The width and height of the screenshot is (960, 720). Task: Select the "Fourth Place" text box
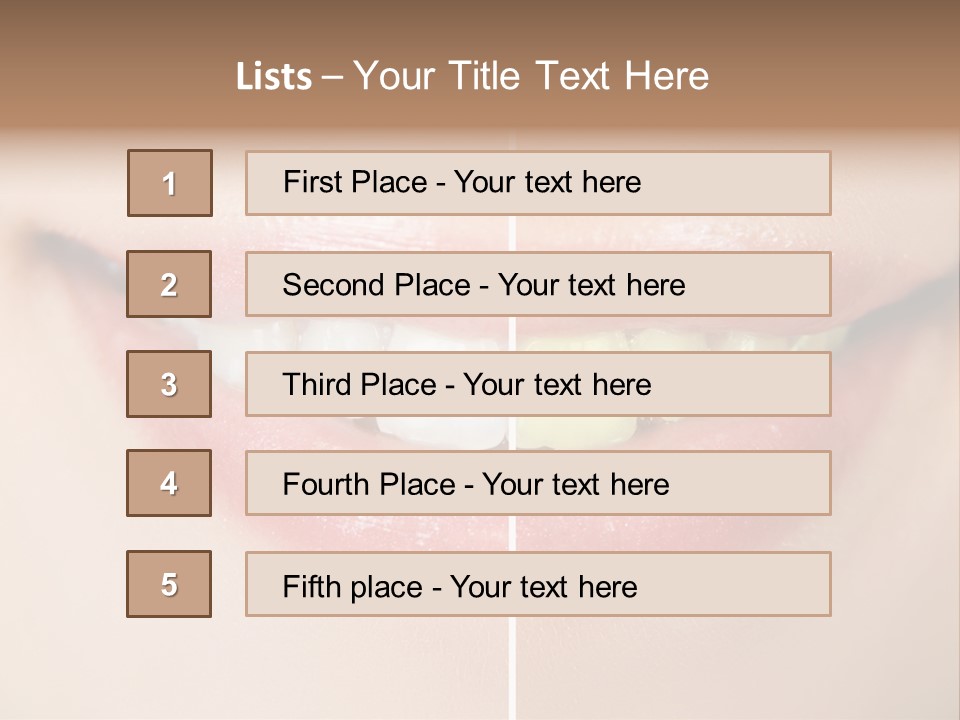click(x=538, y=483)
